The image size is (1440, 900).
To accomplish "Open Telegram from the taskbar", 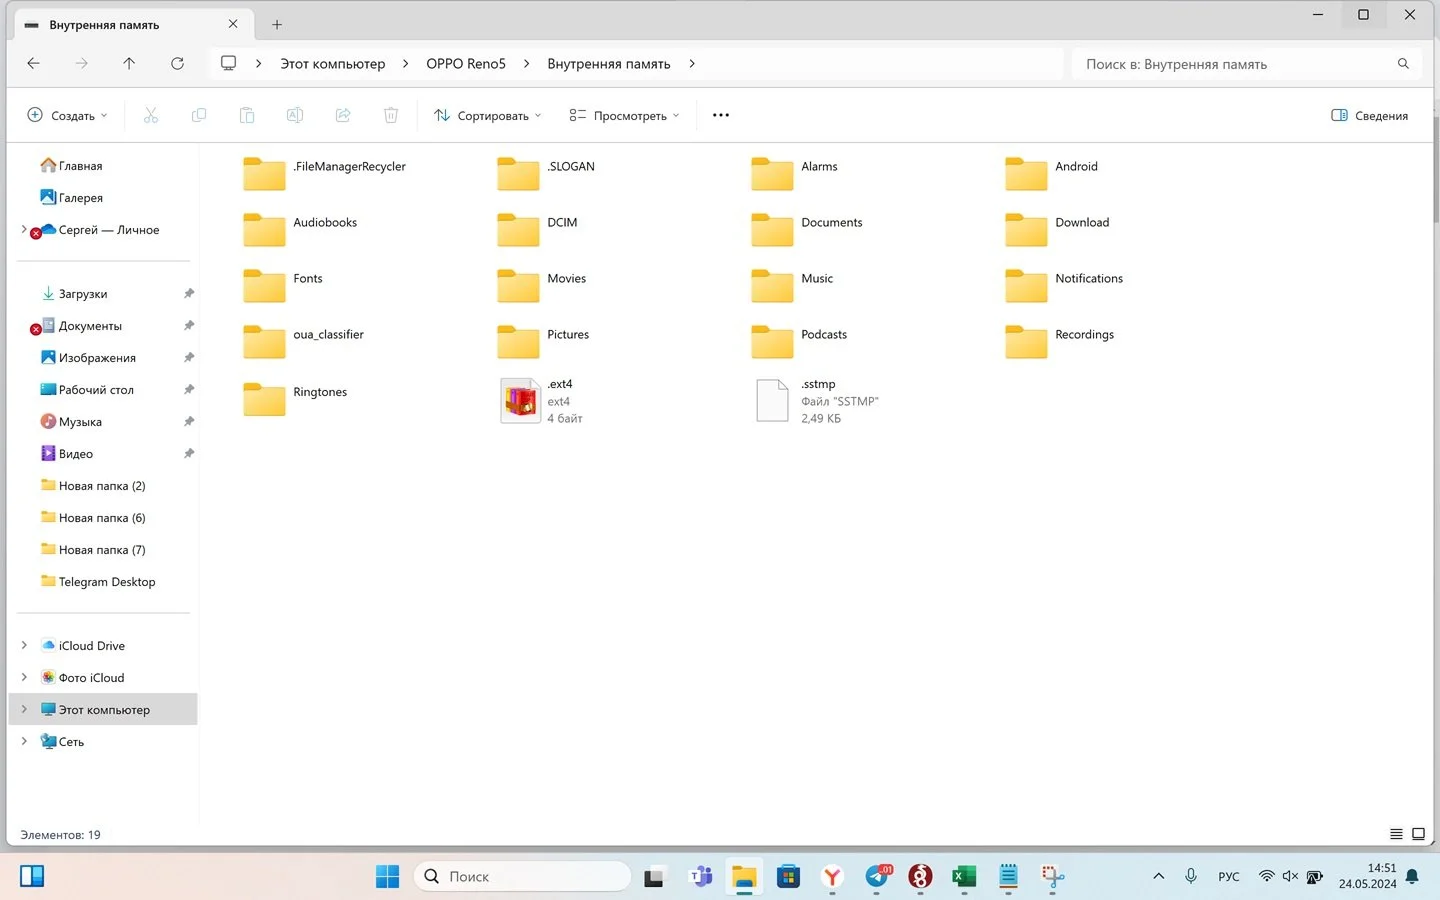I will pyautogui.click(x=877, y=877).
